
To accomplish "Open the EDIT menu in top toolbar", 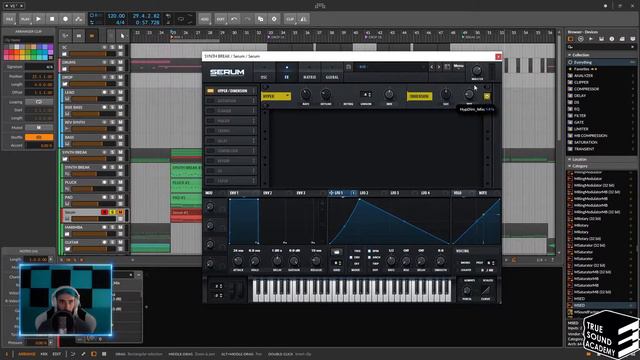I will click(221, 19).
